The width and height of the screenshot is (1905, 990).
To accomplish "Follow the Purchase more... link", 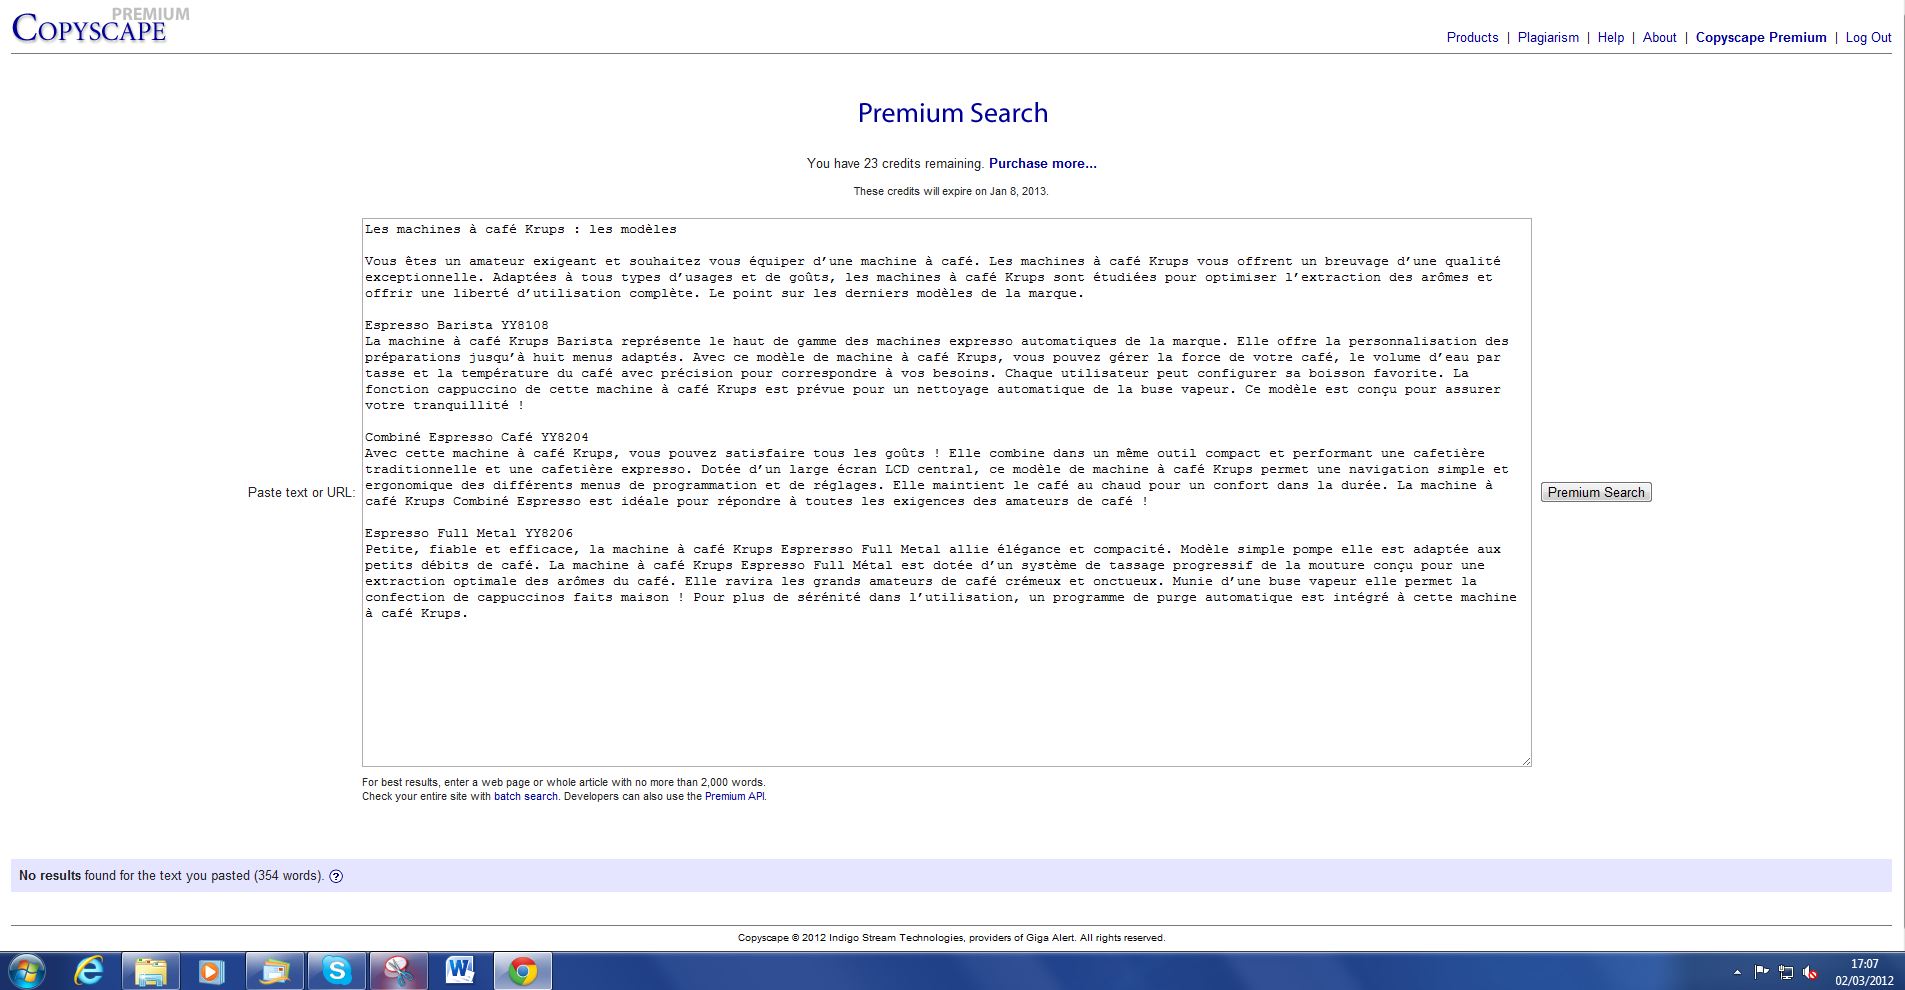I will 1042,164.
